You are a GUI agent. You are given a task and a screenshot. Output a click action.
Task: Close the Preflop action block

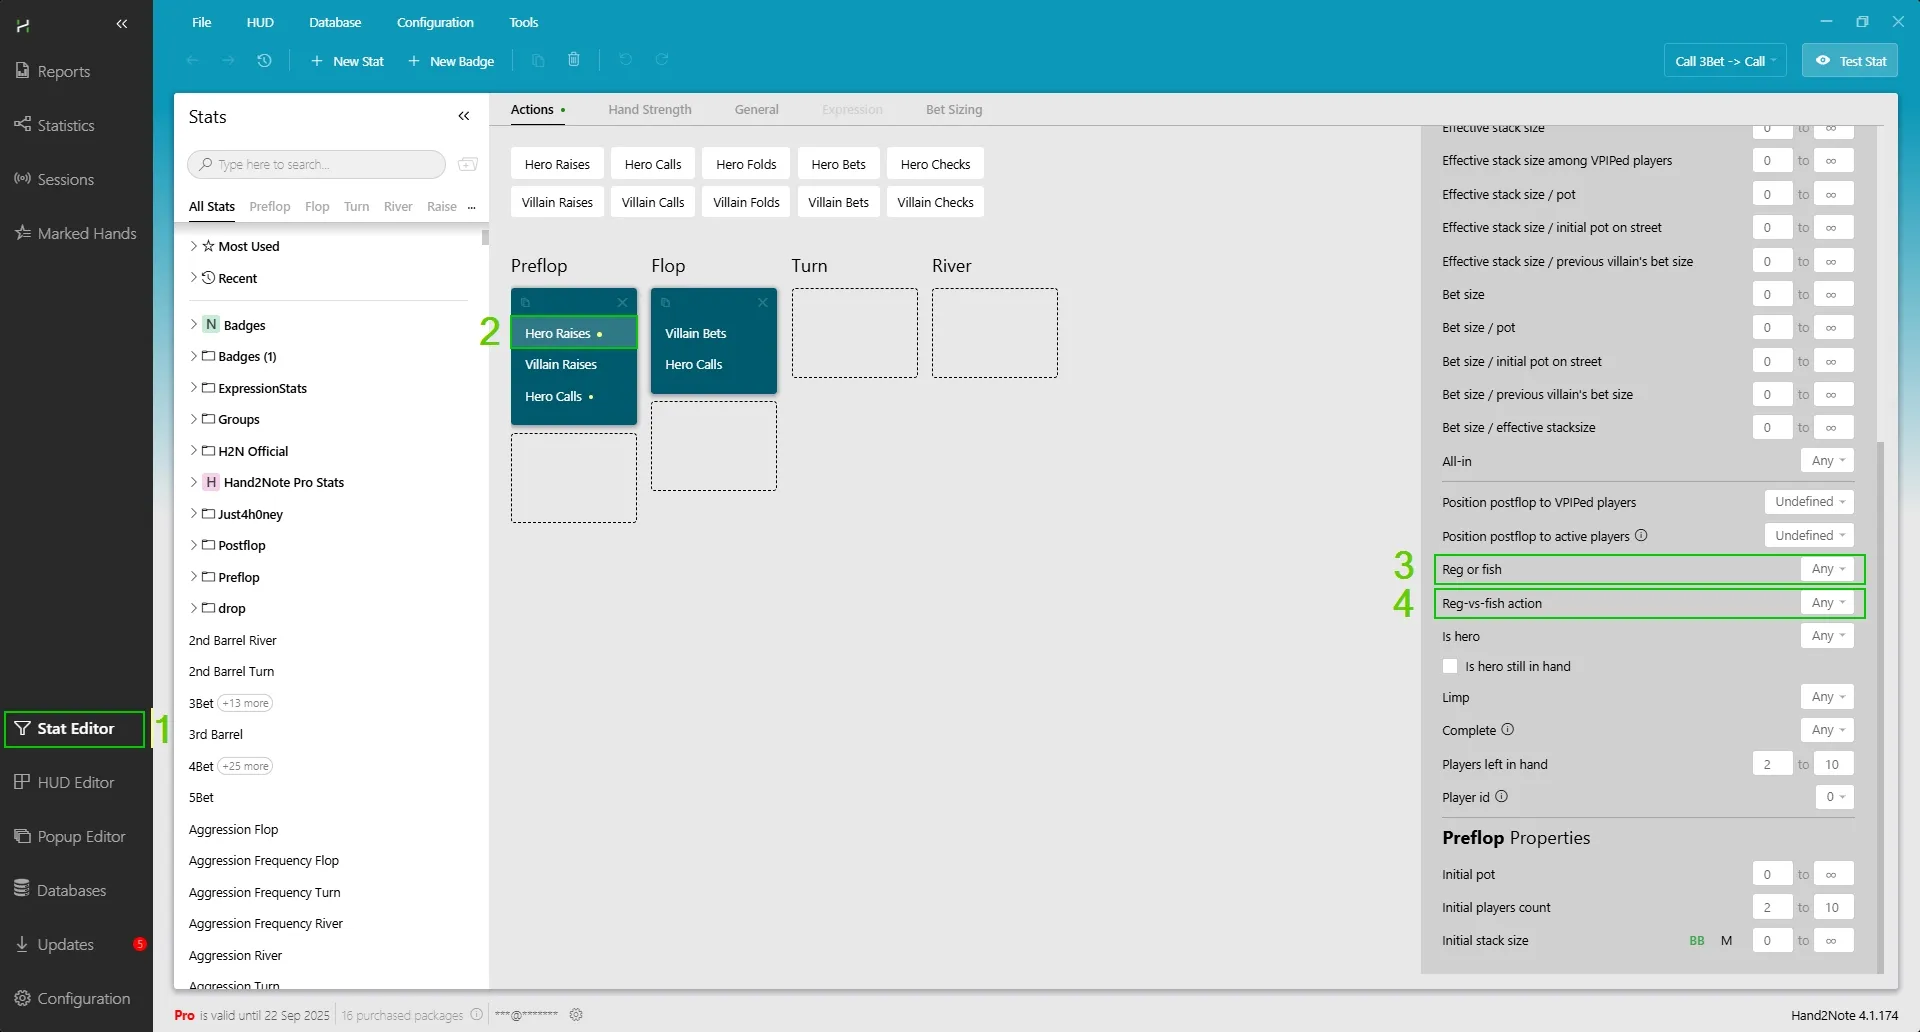click(622, 302)
